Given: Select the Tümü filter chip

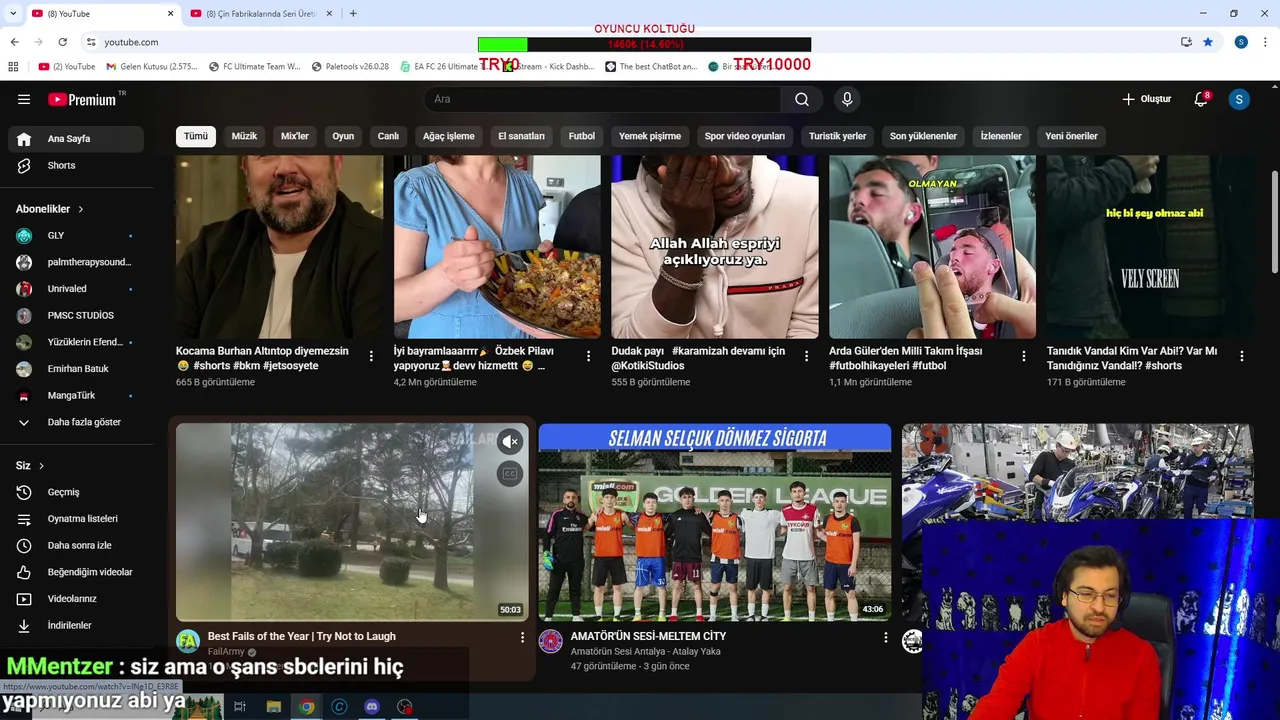Looking at the screenshot, I should point(196,136).
